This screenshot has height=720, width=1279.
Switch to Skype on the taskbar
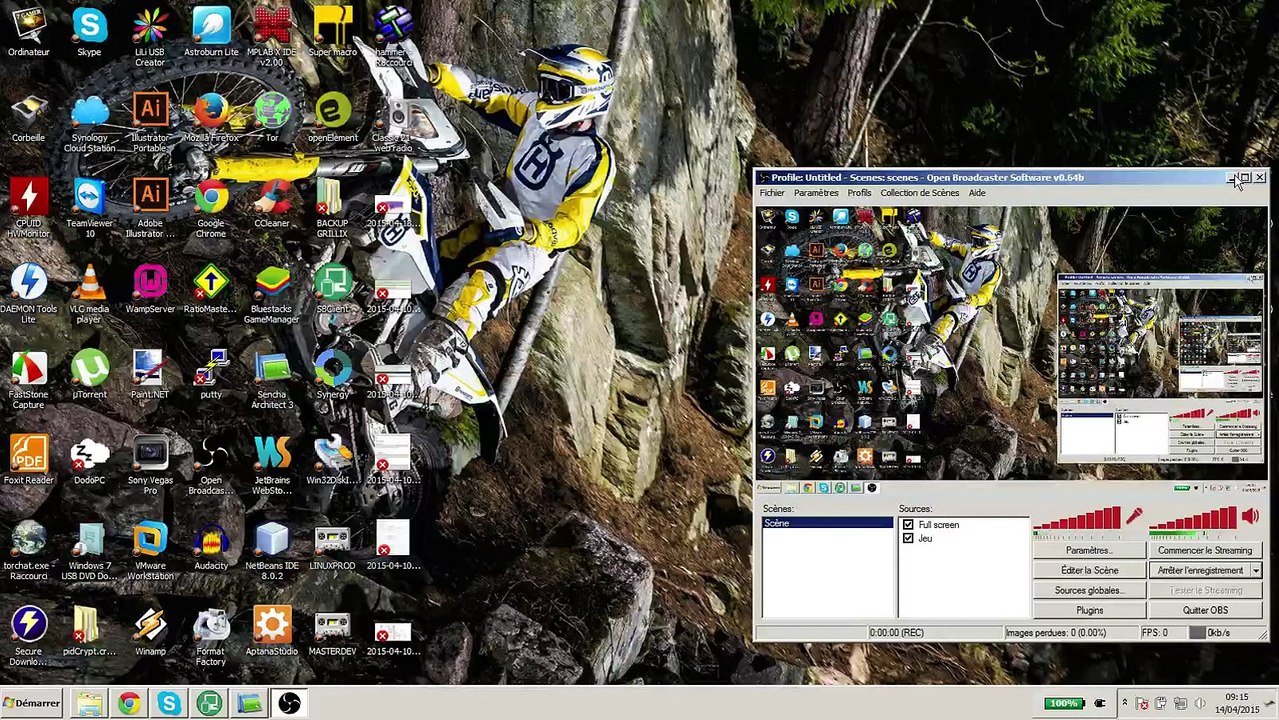169,704
